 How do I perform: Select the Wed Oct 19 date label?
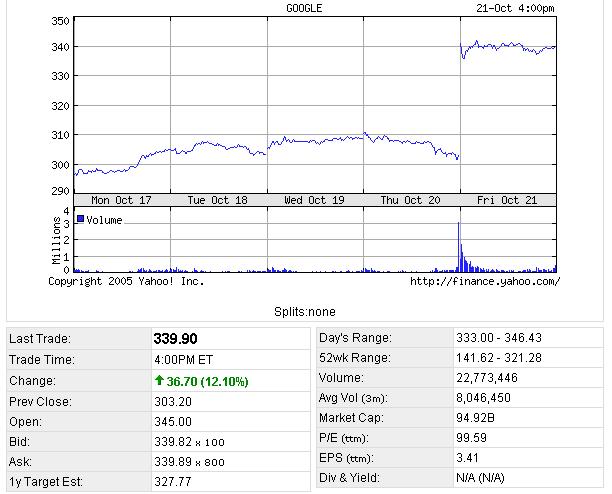click(x=314, y=200)
